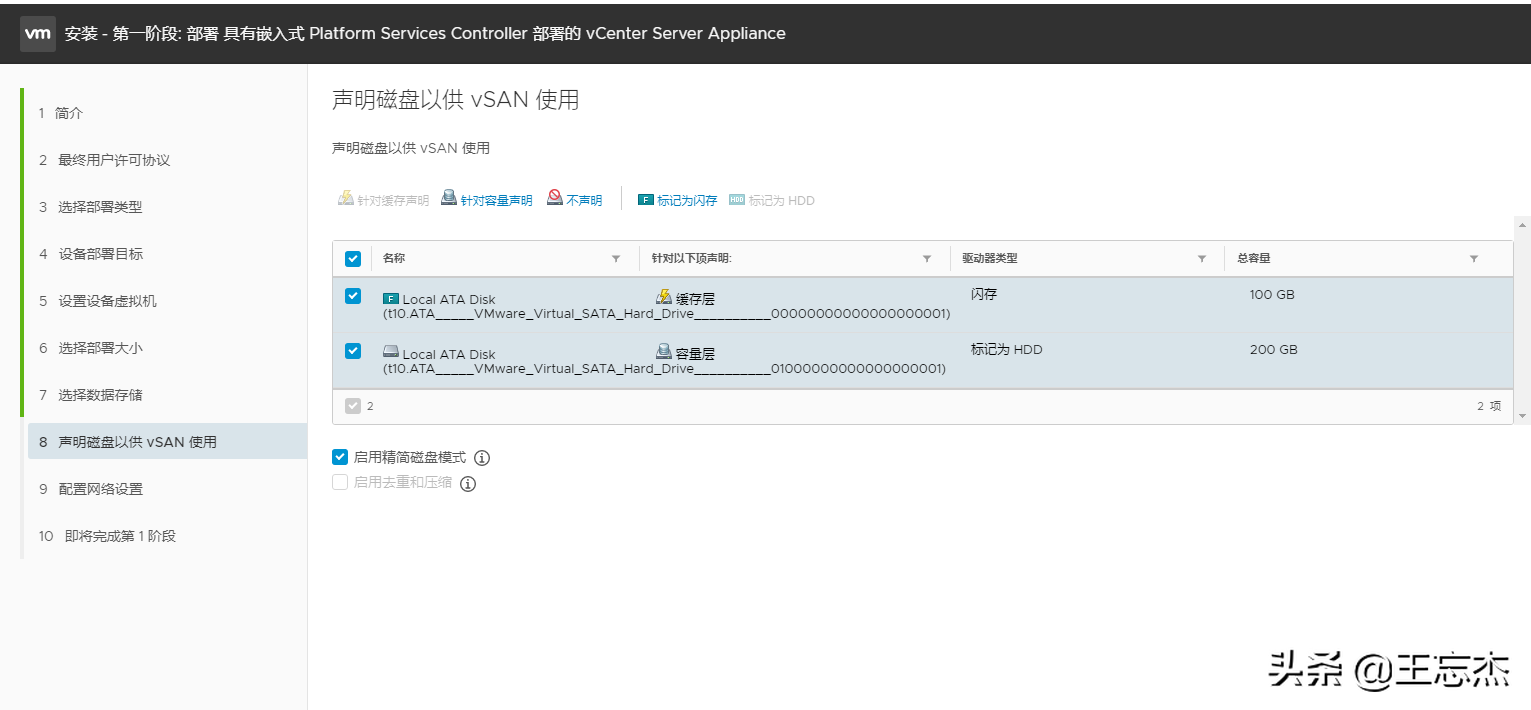Toggle the select-all checkbox in table header
This screenshot has width=1531, height=710.
[353, 259]
